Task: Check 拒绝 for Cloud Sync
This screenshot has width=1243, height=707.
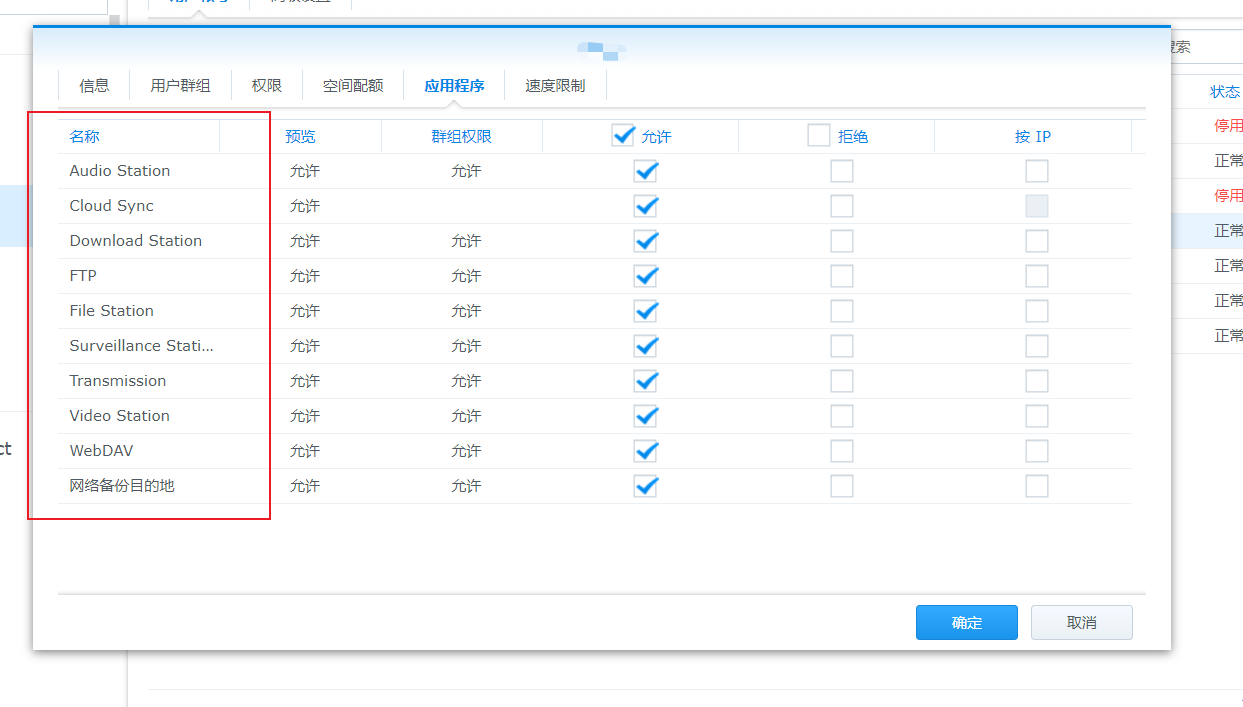Action: (842, 206)
